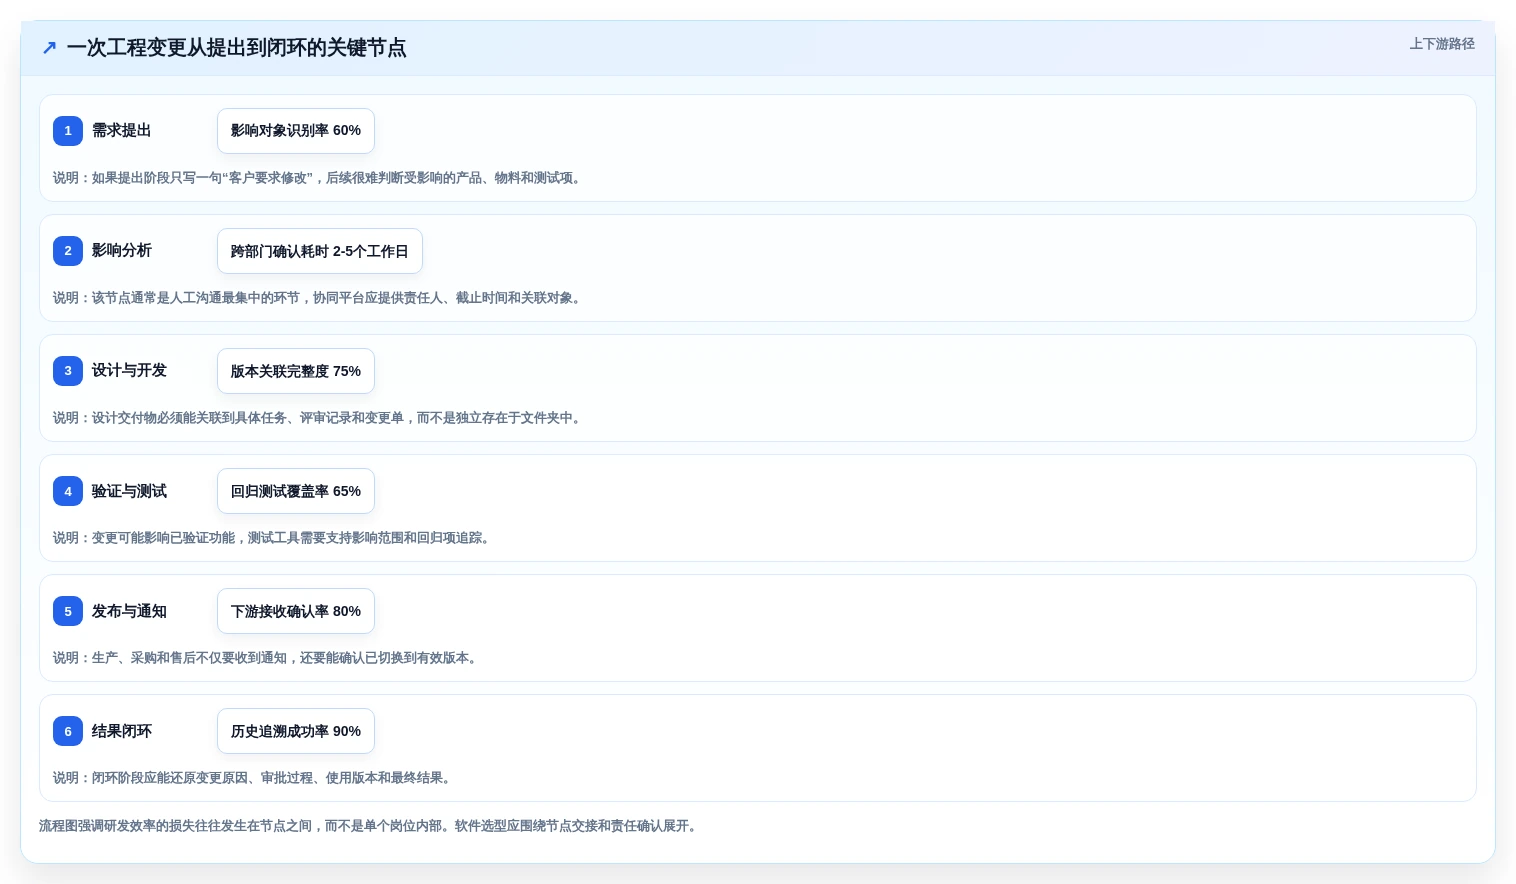Click the 结果闭环 step name

(x=122, y=731)
